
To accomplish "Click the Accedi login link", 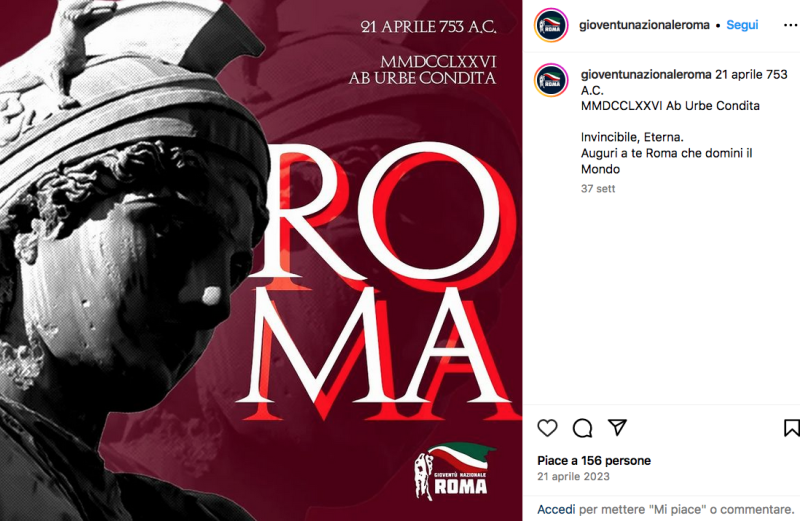I will pyautogui.click(x=556, y=509).
